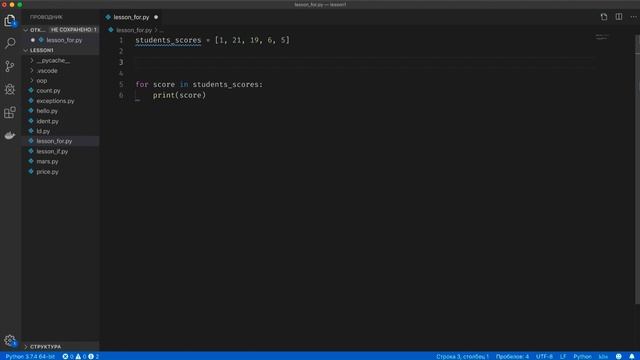Screen dimensions: 640x360
Task: Click the 'for' keyword on line 5
Action: pos(142,84)
